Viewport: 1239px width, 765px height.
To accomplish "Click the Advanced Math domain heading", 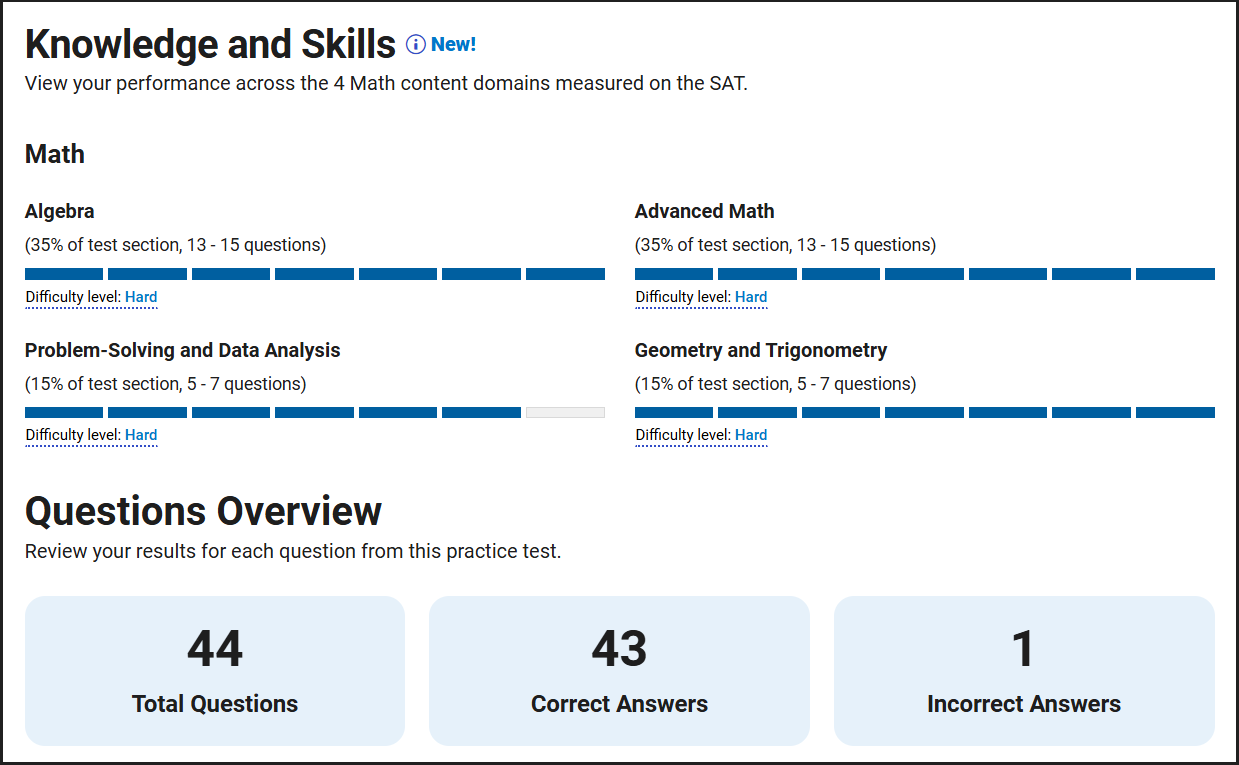I will 705,212.
